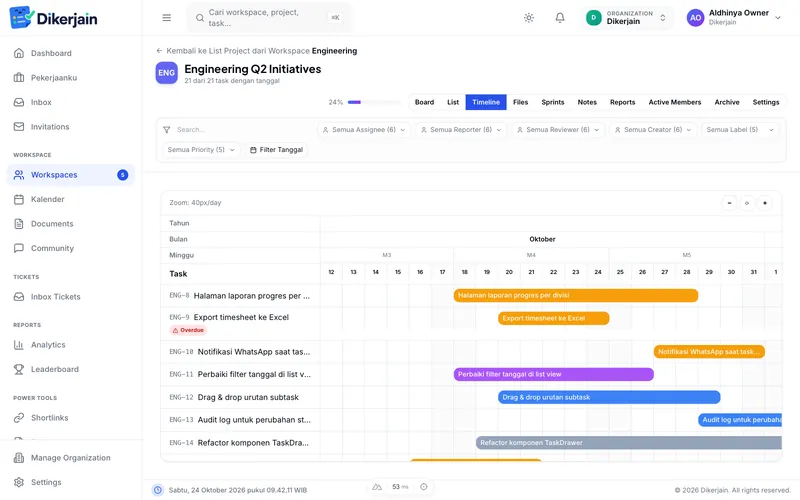This screenshot has height=500, width=800.
Task: Zoom in the timeline with plus button
Action: 764,203
